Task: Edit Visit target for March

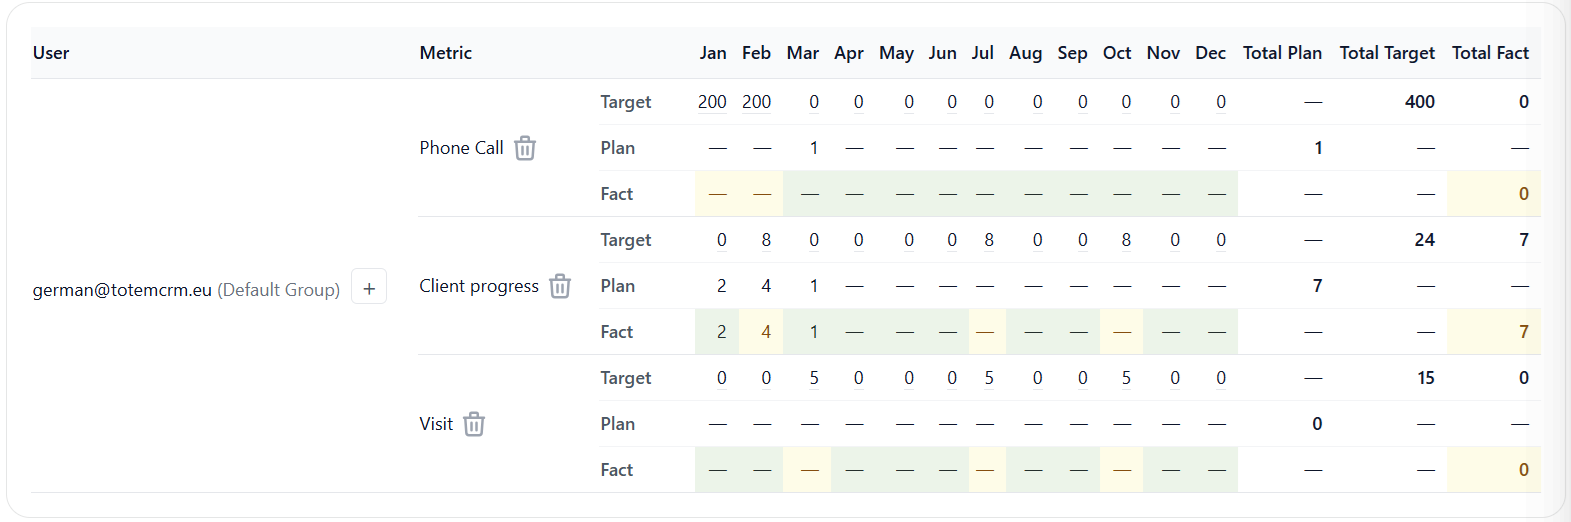Action: point(814,378)
